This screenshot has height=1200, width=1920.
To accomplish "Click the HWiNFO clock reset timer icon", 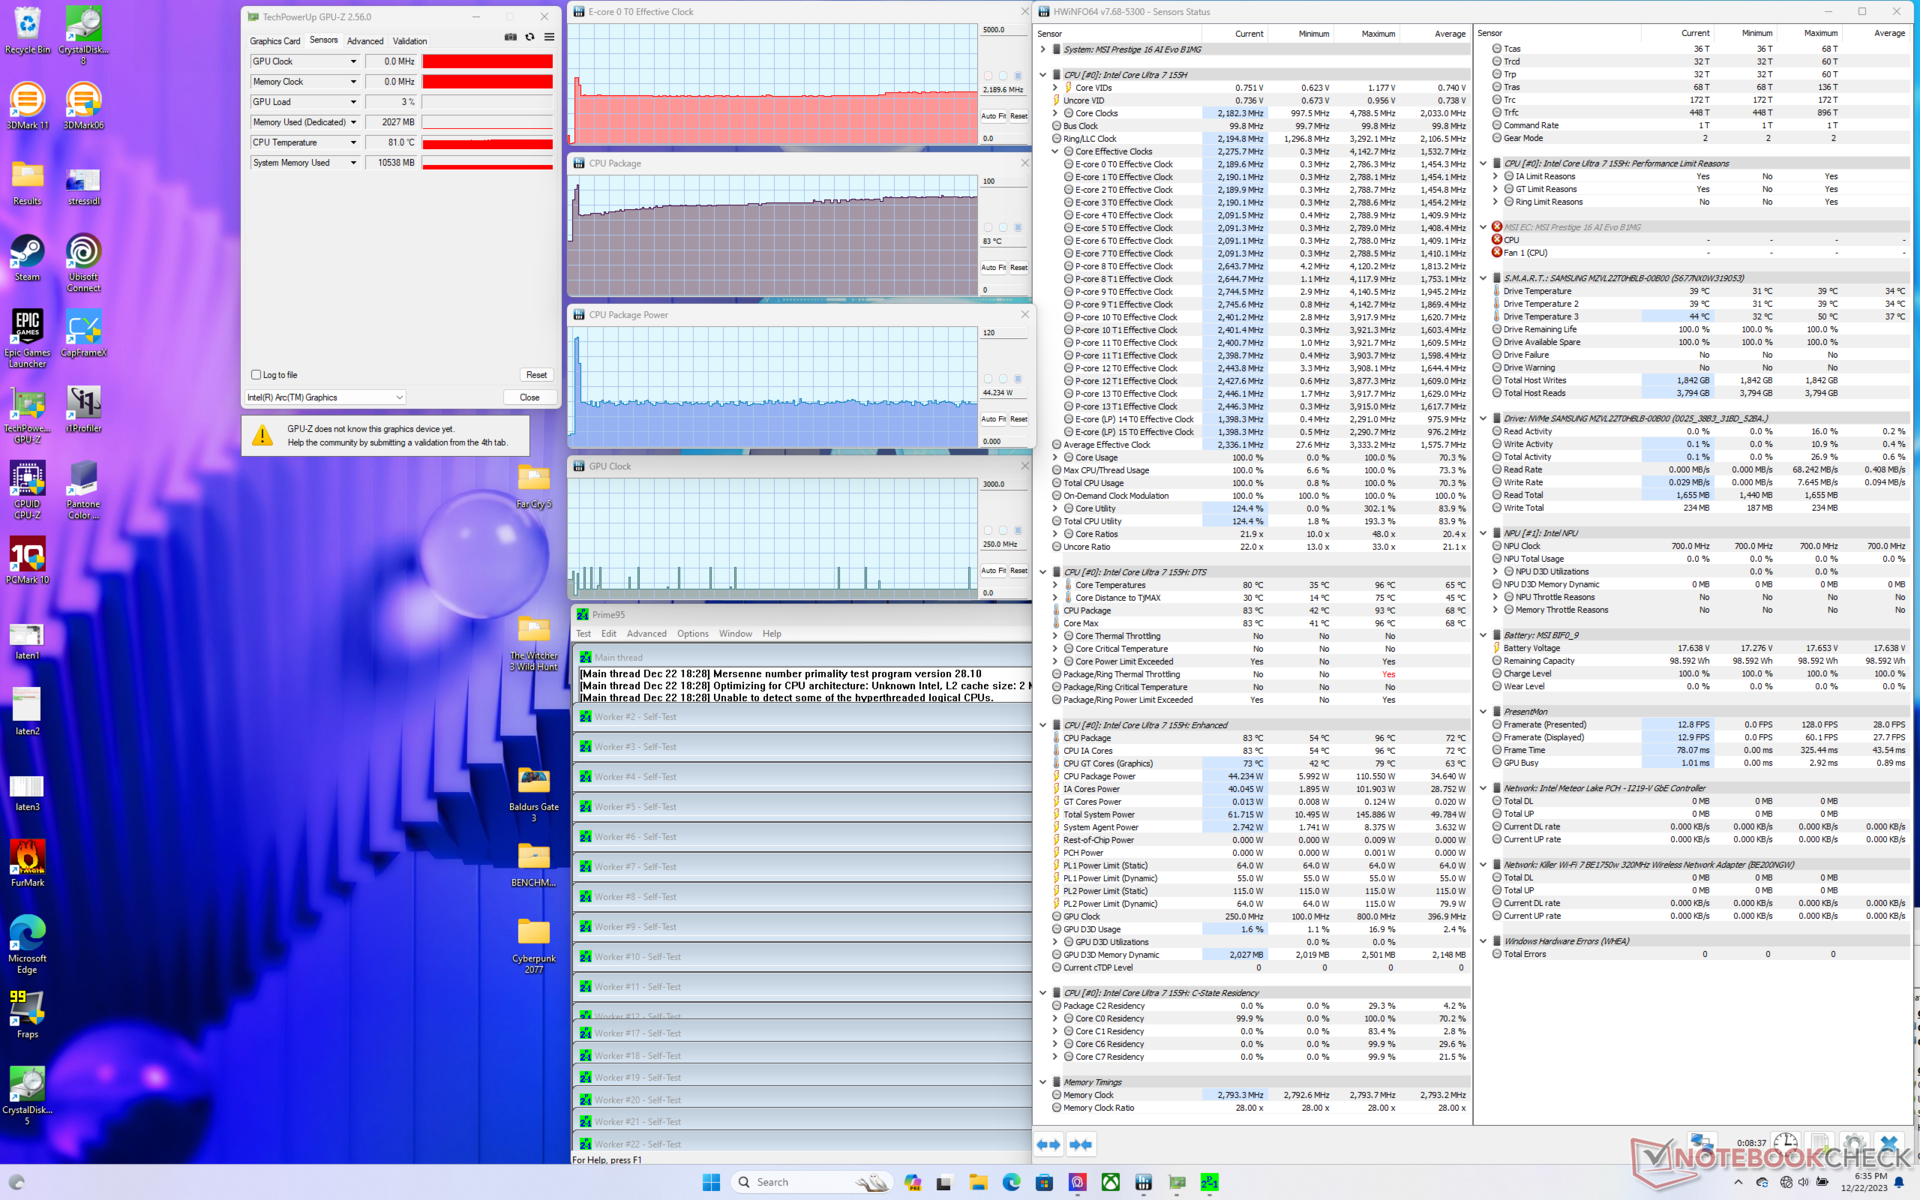I will [1785, 1143].
